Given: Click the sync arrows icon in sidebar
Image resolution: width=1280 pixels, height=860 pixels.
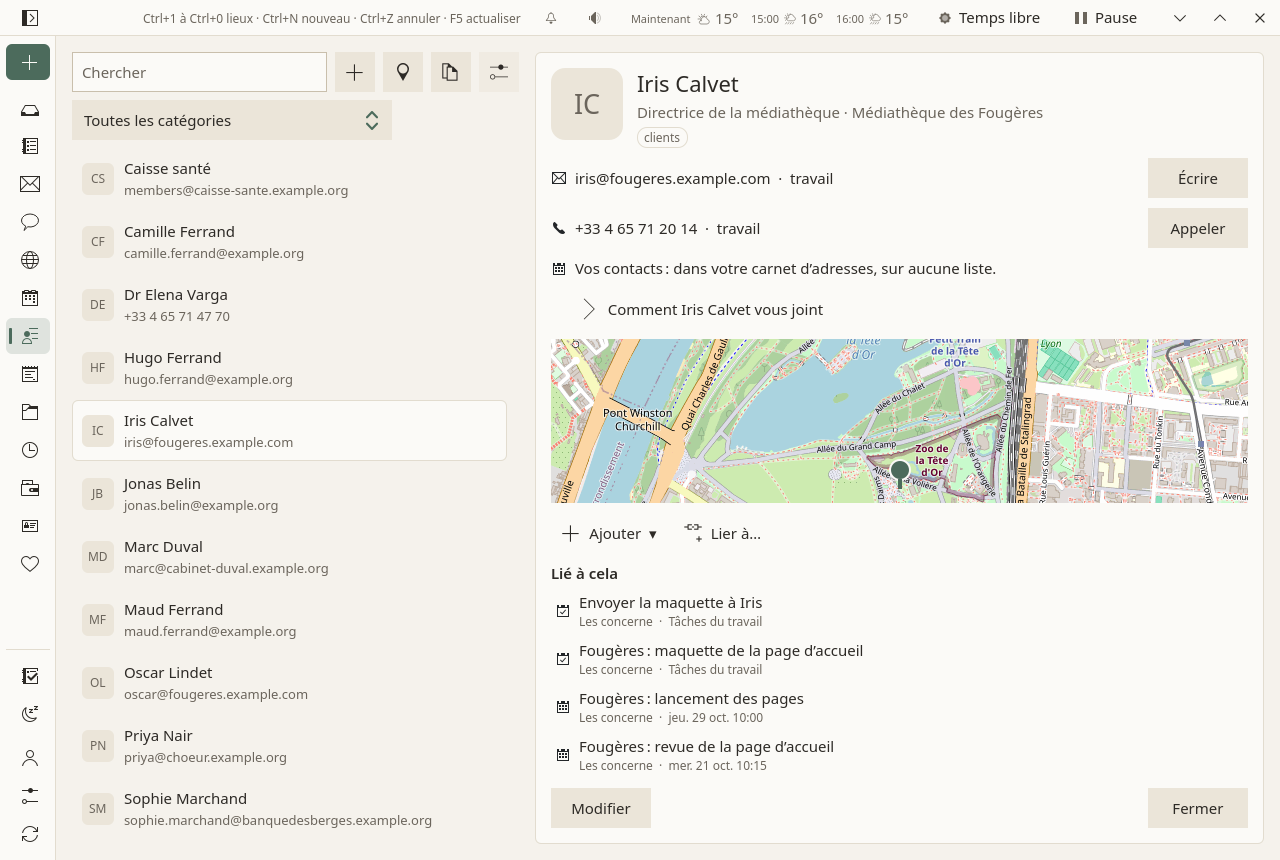Looking at the screenshot, I should pyautogui.click(x=30, y=834).
